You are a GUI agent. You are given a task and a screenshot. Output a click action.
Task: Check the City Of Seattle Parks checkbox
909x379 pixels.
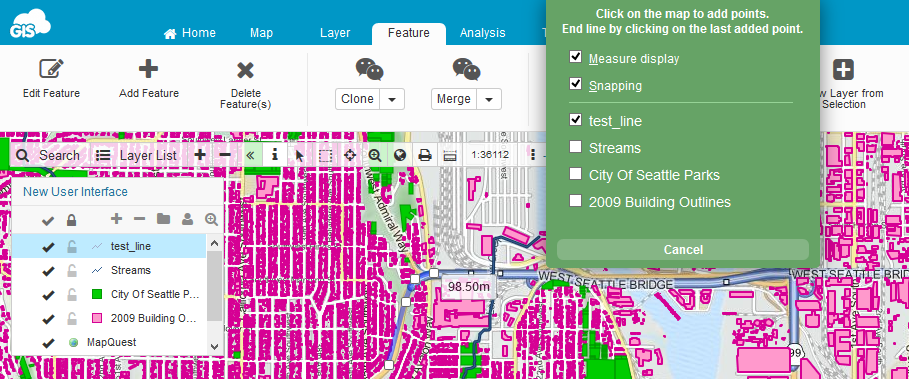pos(576,173)
